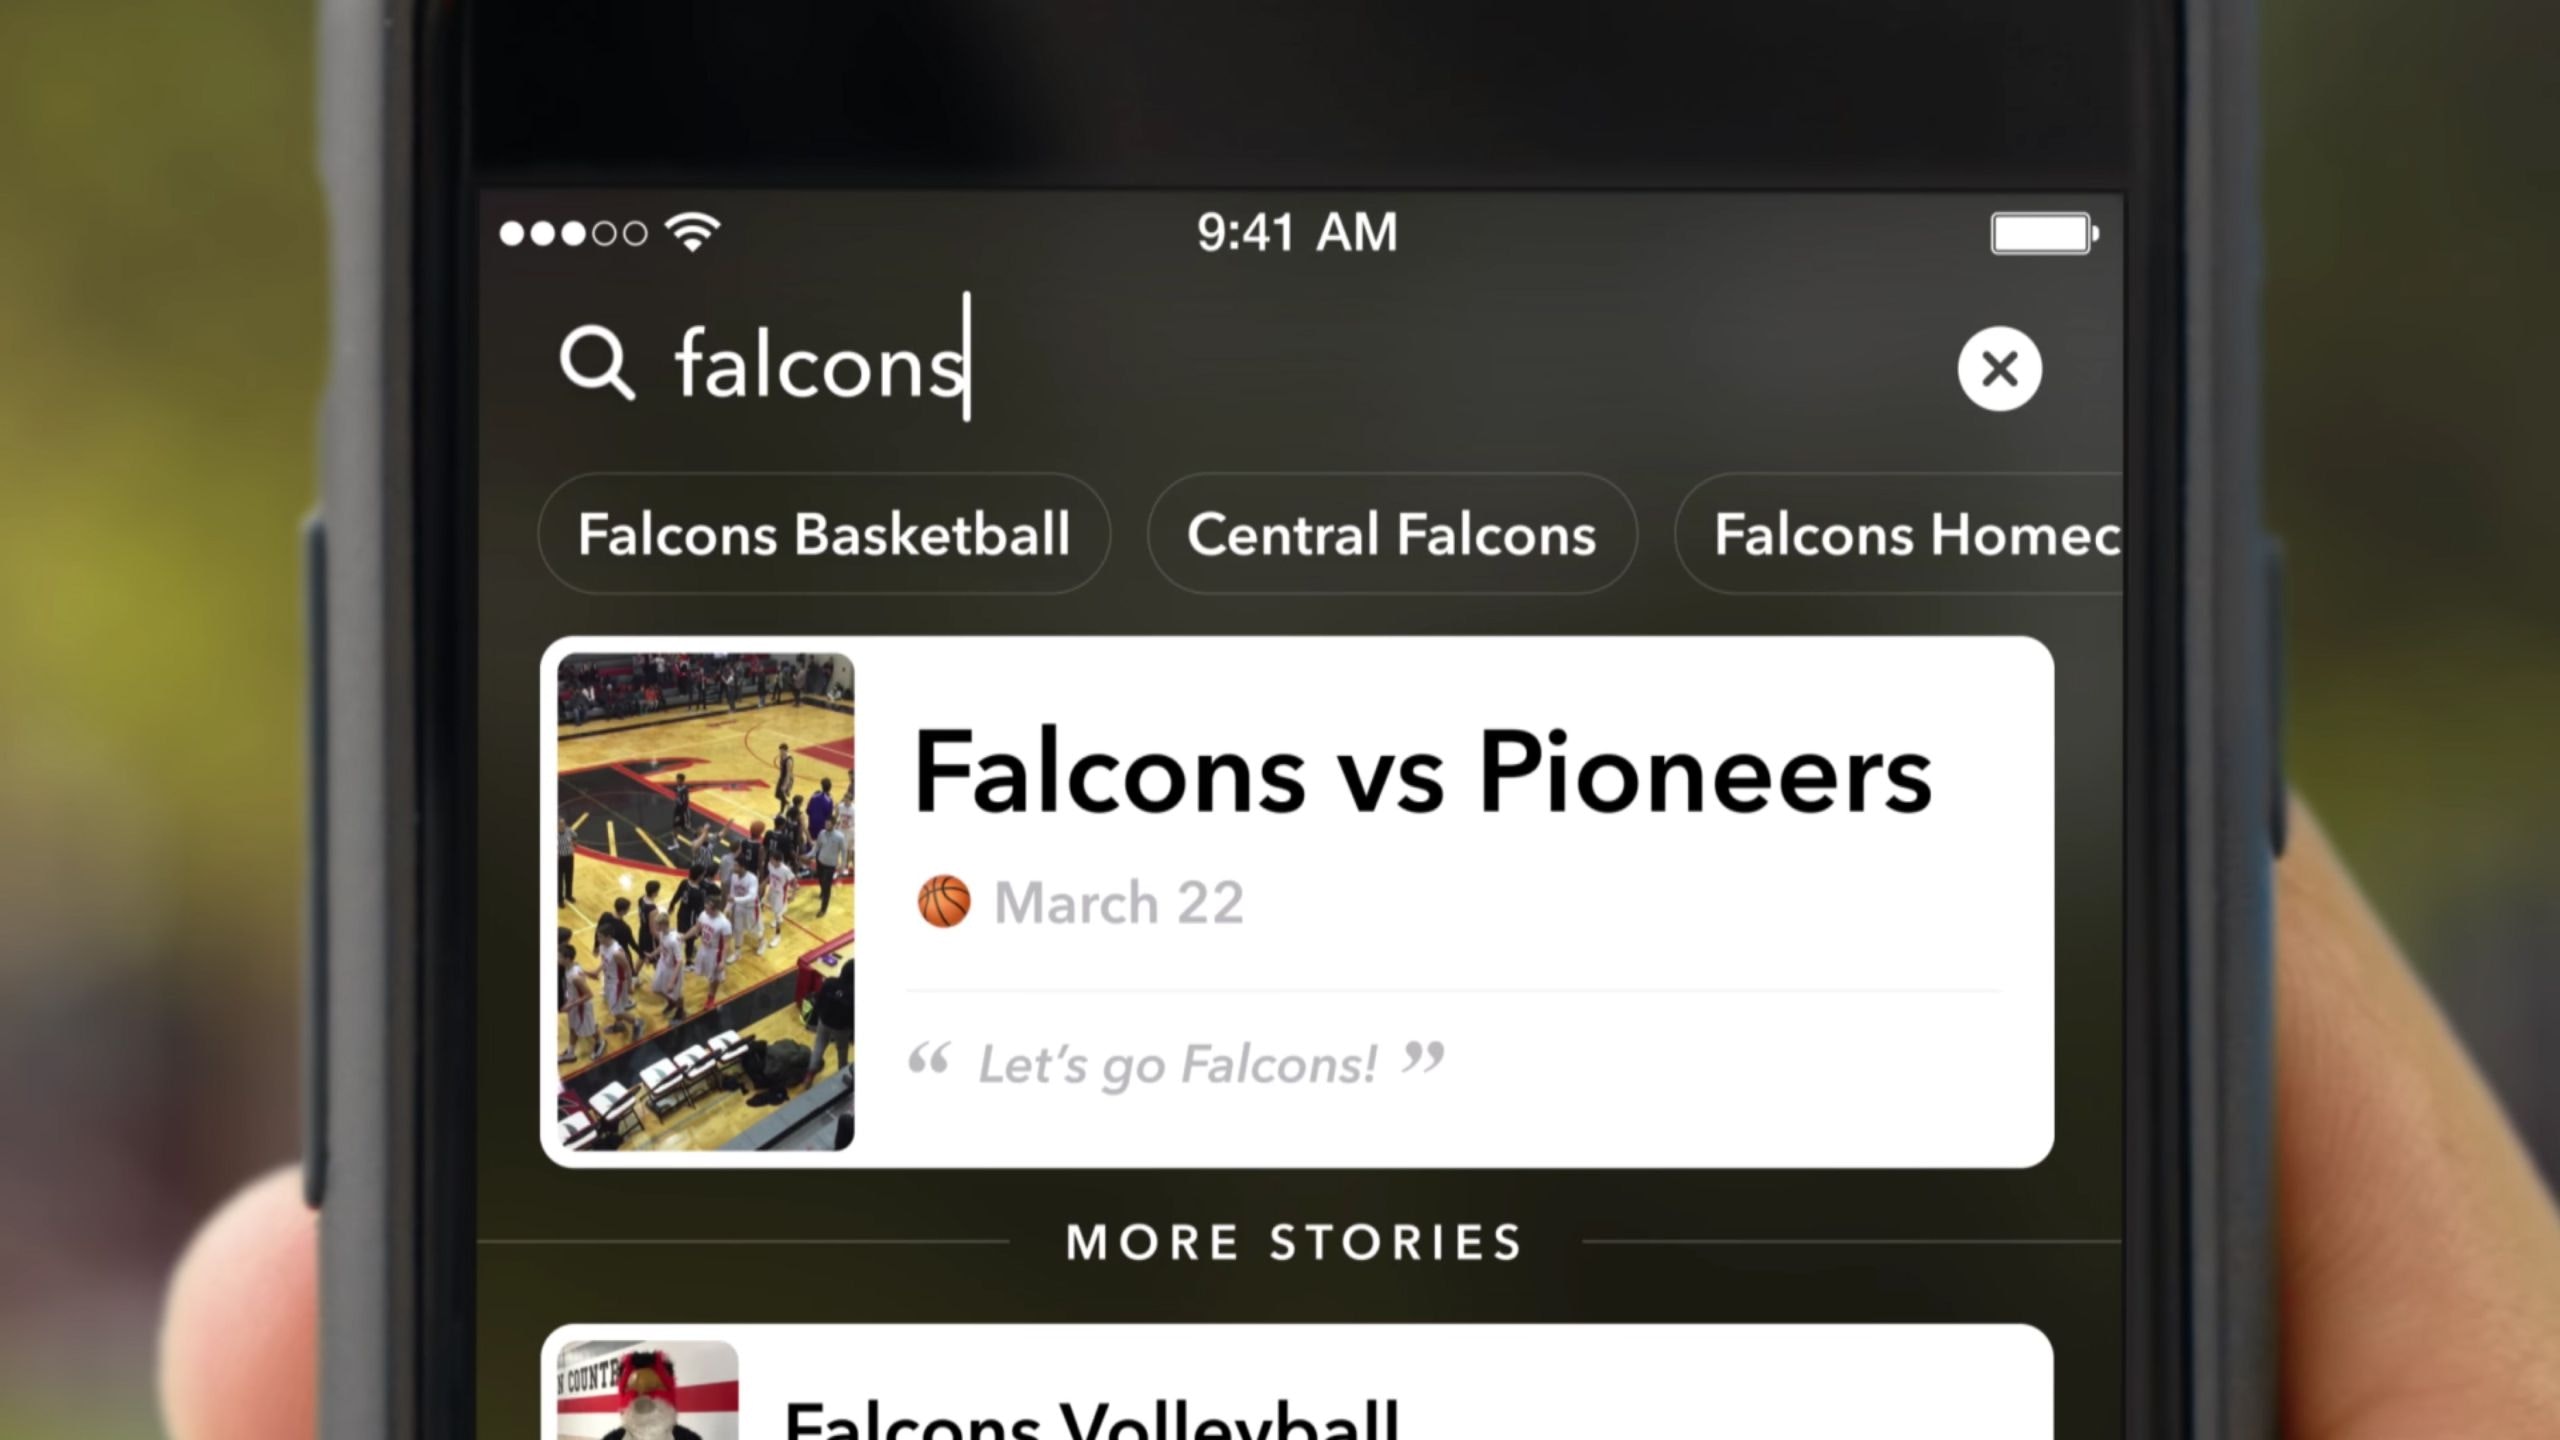Select the Central Falcons suggestion chip

(1392, 534)
